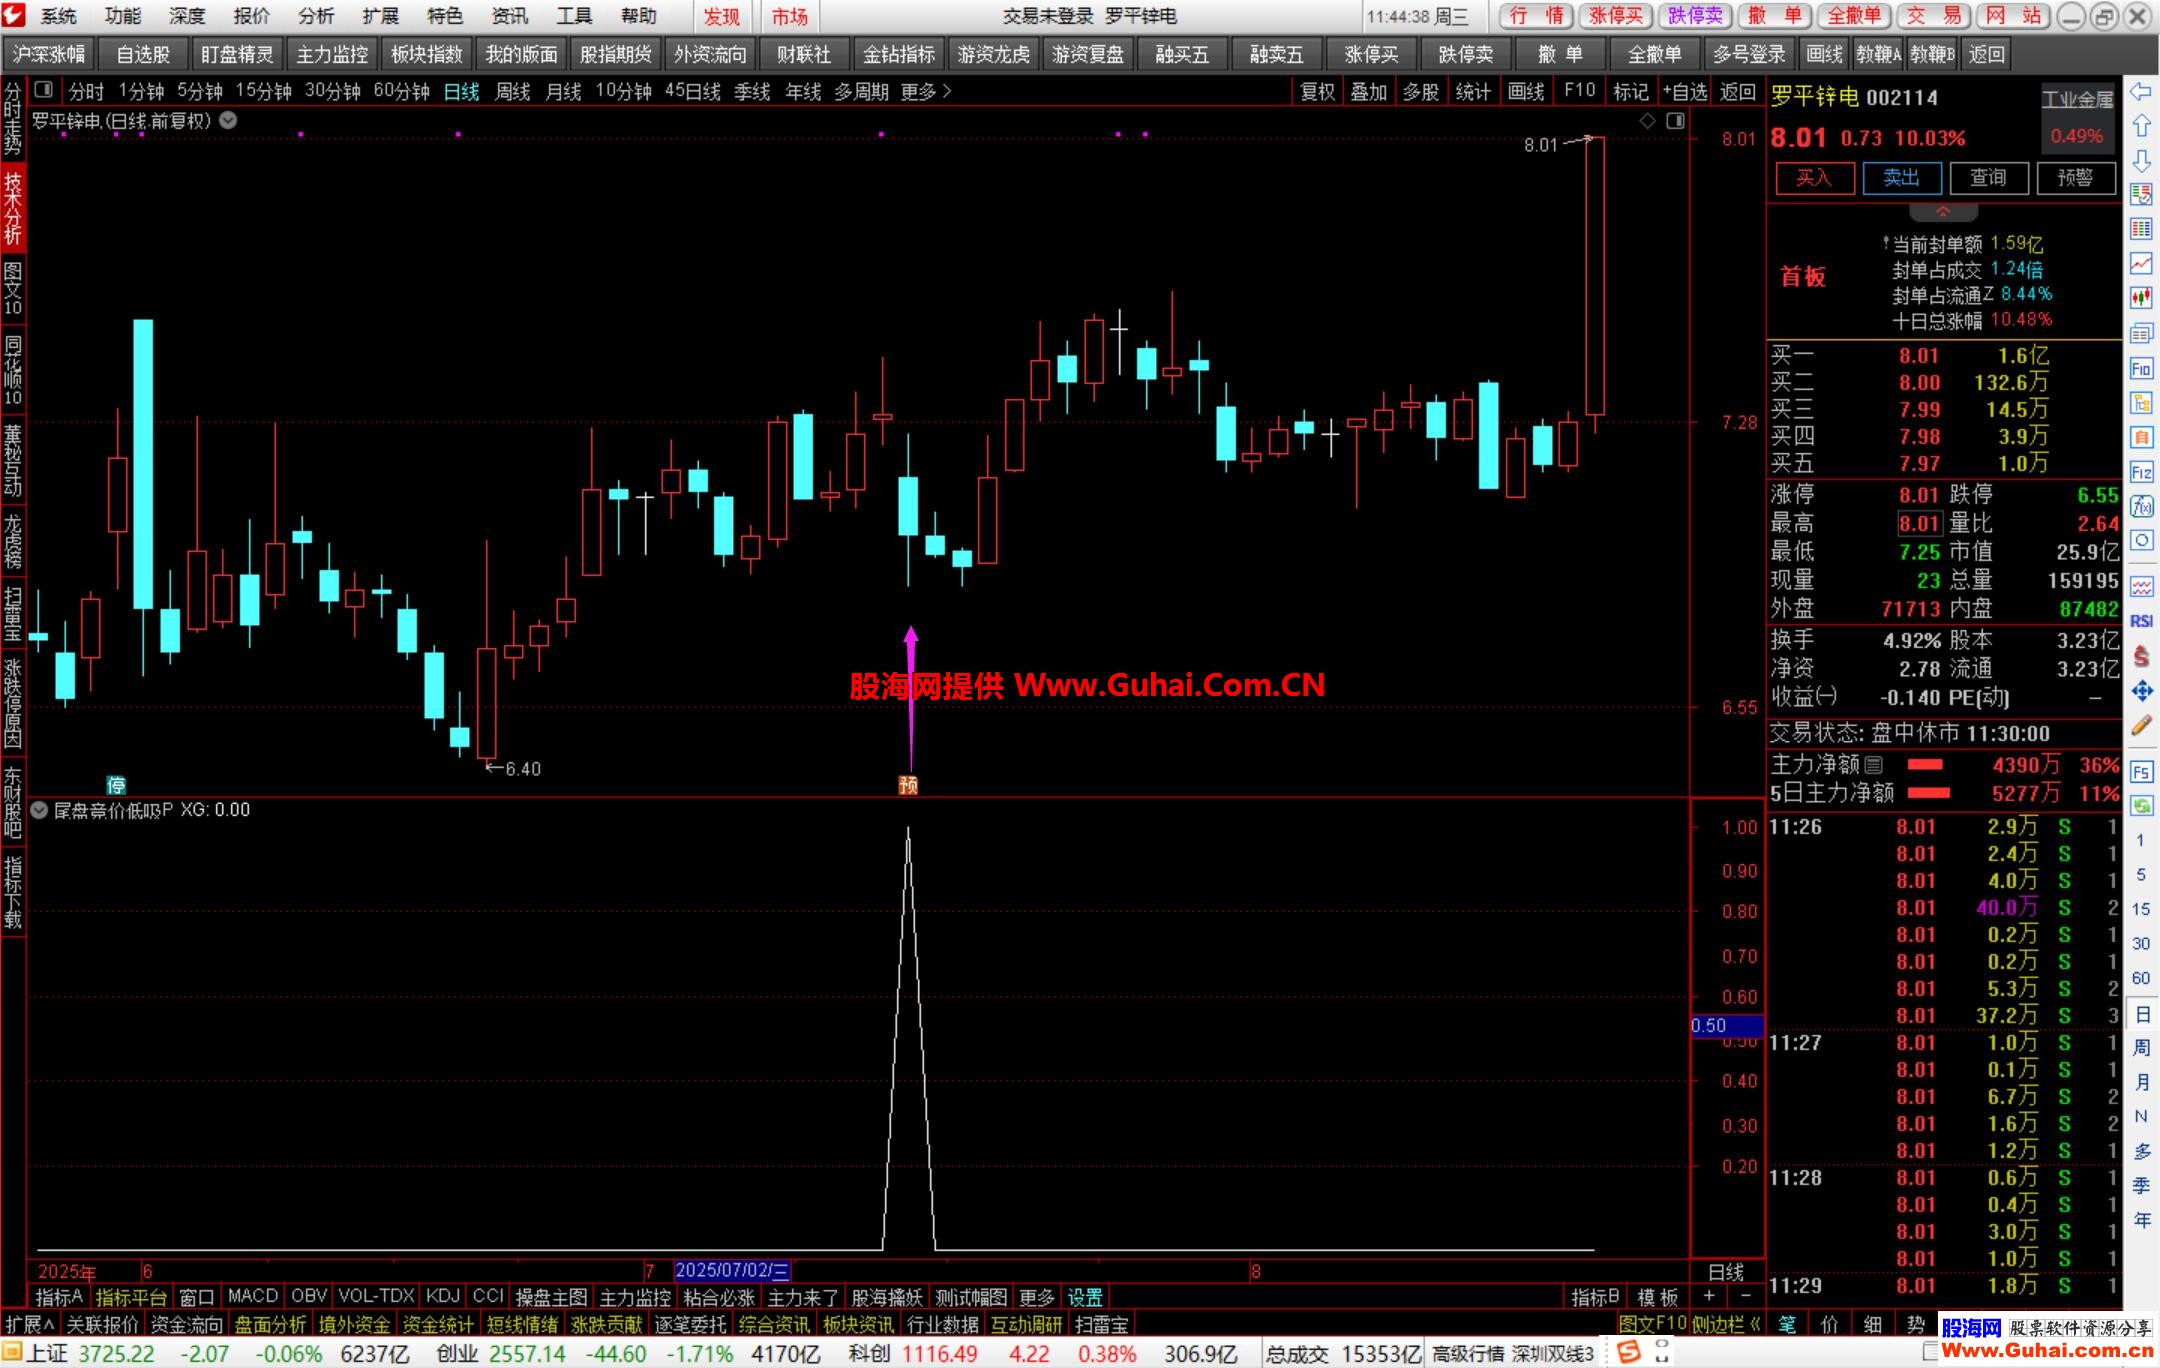This screenshot has width=2160, height=1368.
Task: Click the 全撤单 button in title bar
Action: 1854,16
